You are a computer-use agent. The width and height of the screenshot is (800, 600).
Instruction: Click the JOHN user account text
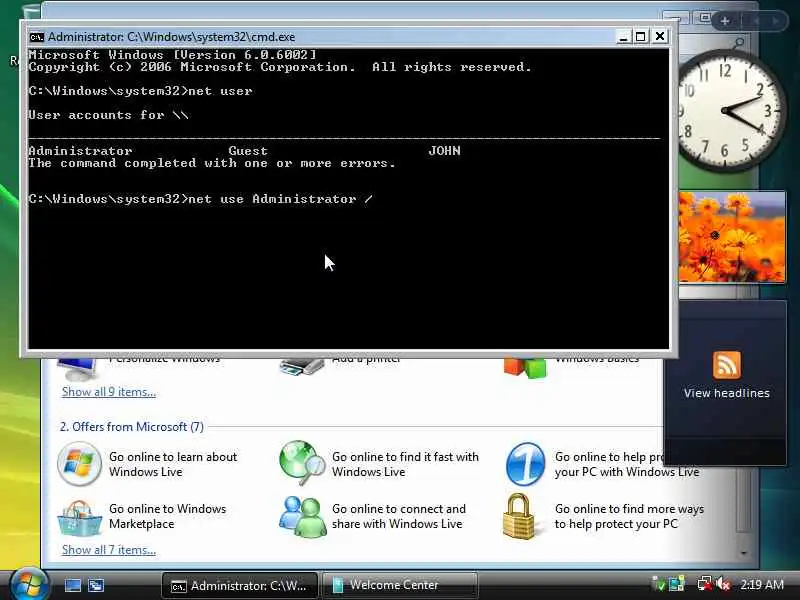pyautogui.click(x=444, y=151)
